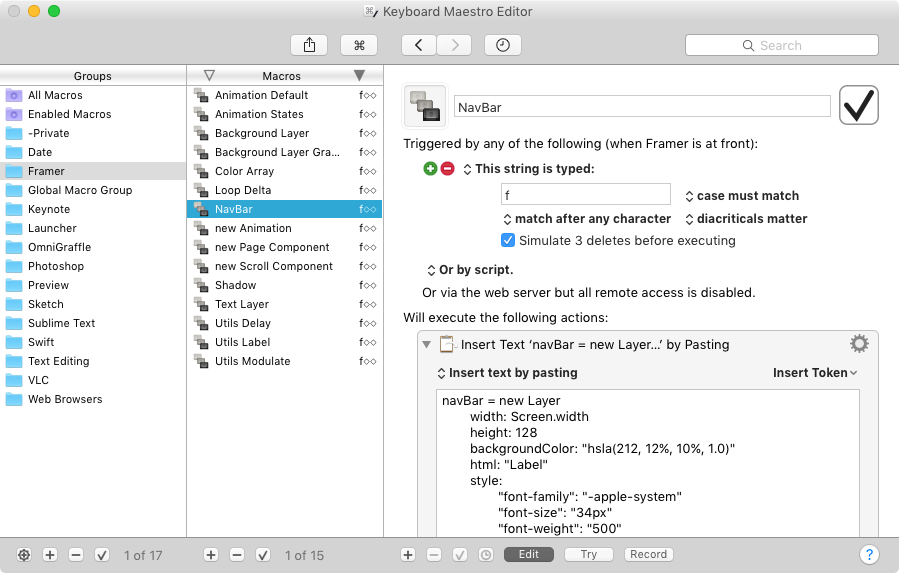
Task: Select the Loop Delta macro
Action: pyautogui.click(x=285, y=190)
